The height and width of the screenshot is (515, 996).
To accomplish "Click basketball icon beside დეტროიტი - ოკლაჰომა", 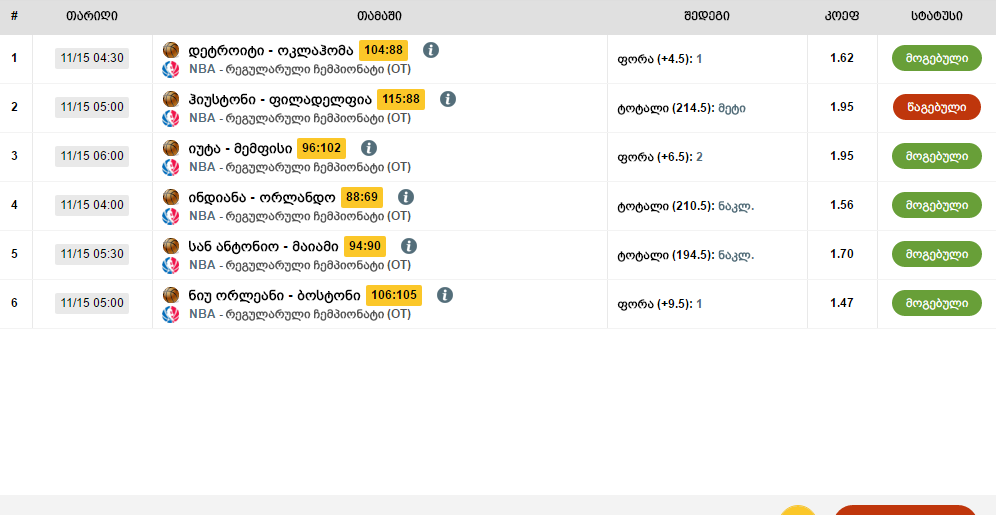I will 171,50.
